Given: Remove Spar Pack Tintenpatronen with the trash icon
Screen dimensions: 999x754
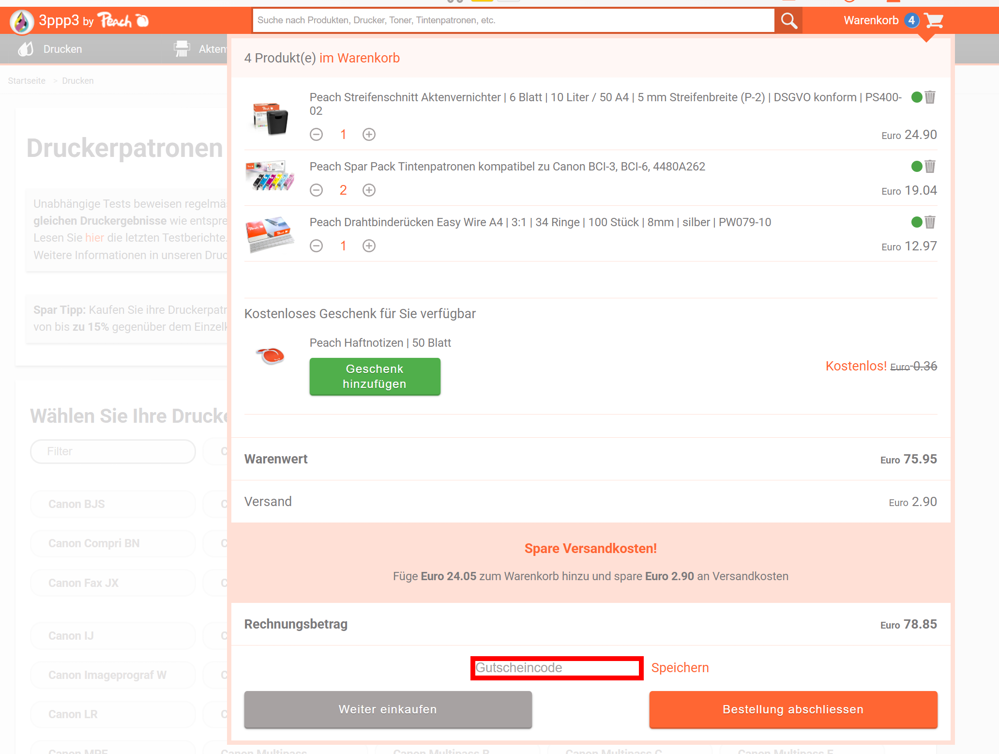Looking at the screenshot, I should pos(930,166).
